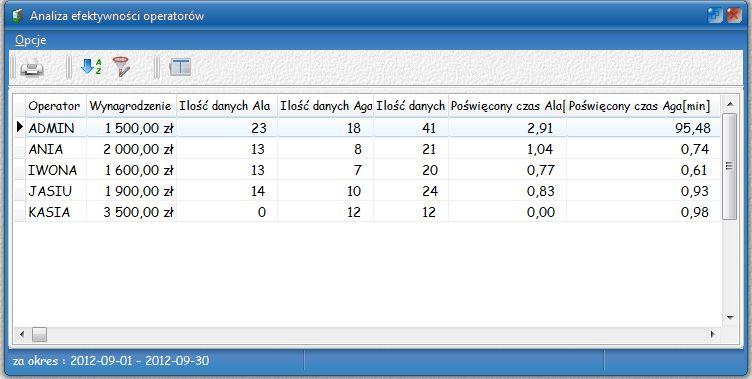Click the 0,61 cell in IWONA row
The height and width of the screenshot is (379, 752).
(643, 170)
